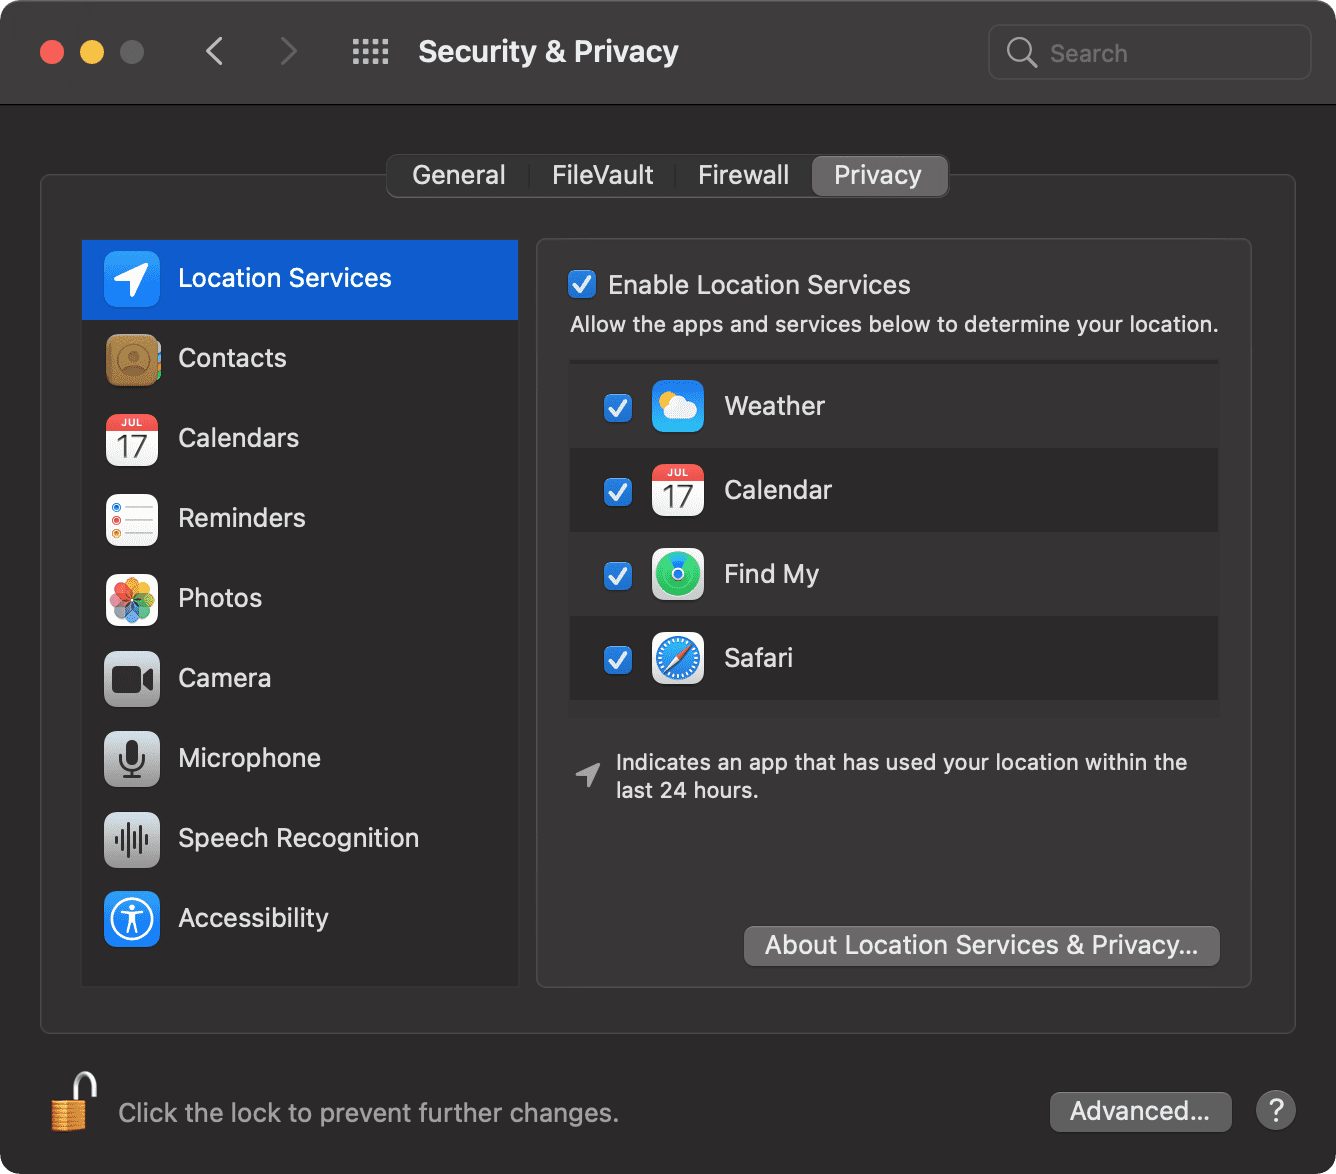This screenshot has height=1174, width=1336.
Task: Click the Accessibility icon in the sidebar
Action: point(131,919)
